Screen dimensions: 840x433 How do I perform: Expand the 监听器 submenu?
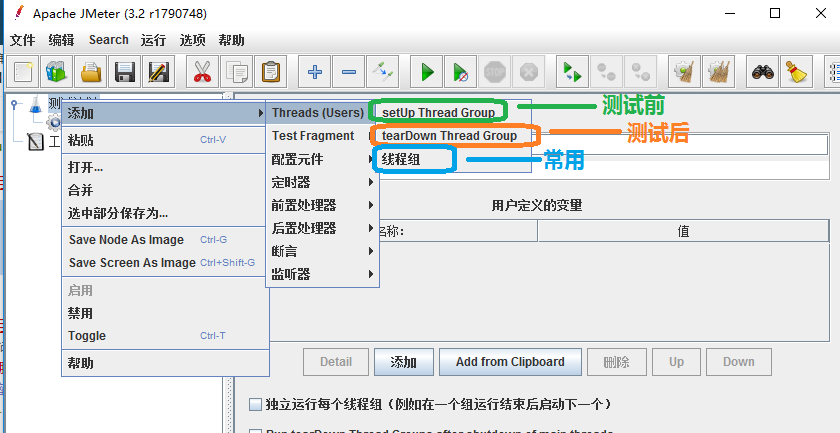(x=322, y=274)
